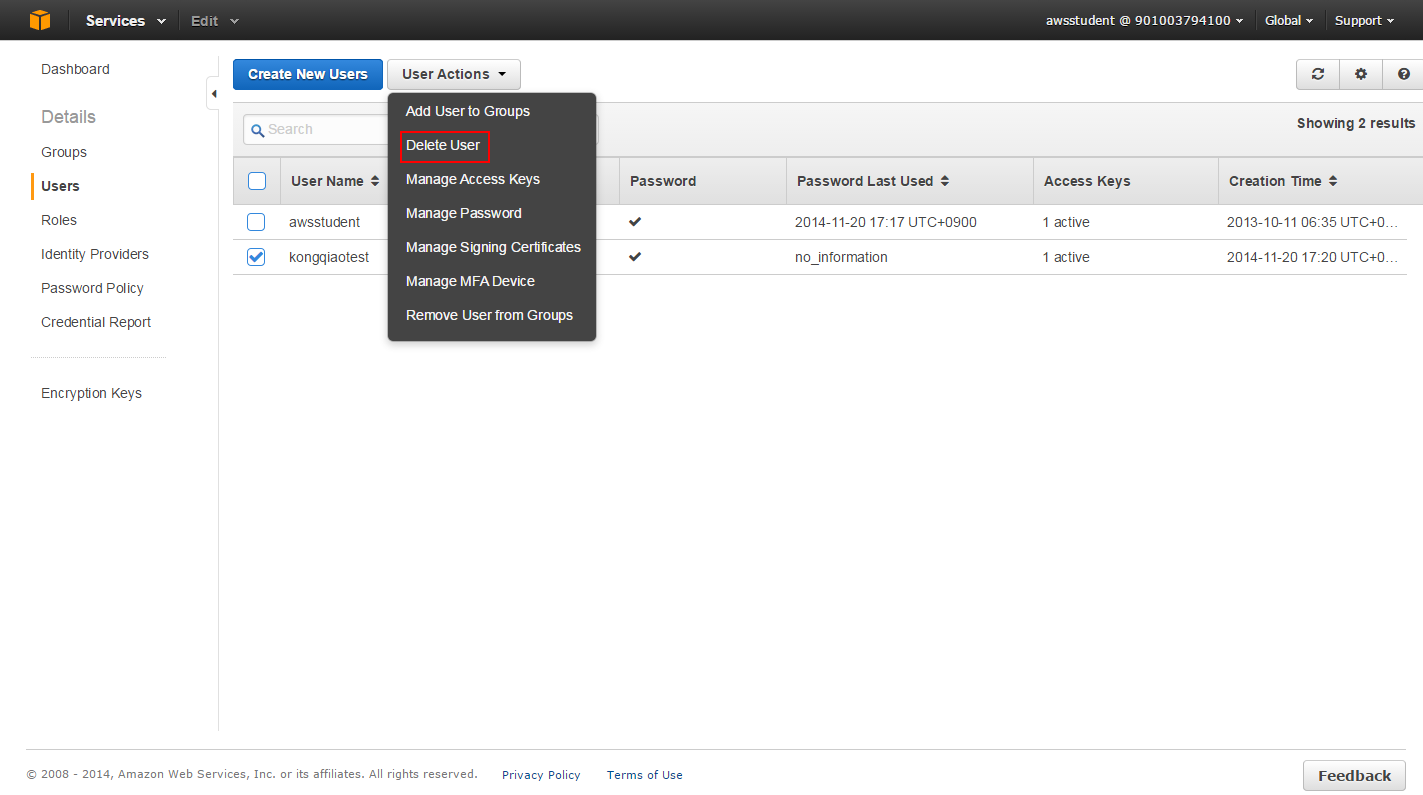Check the awsstudent user checkbox
The image size is (1423, 795).
[x=256, y=222]
